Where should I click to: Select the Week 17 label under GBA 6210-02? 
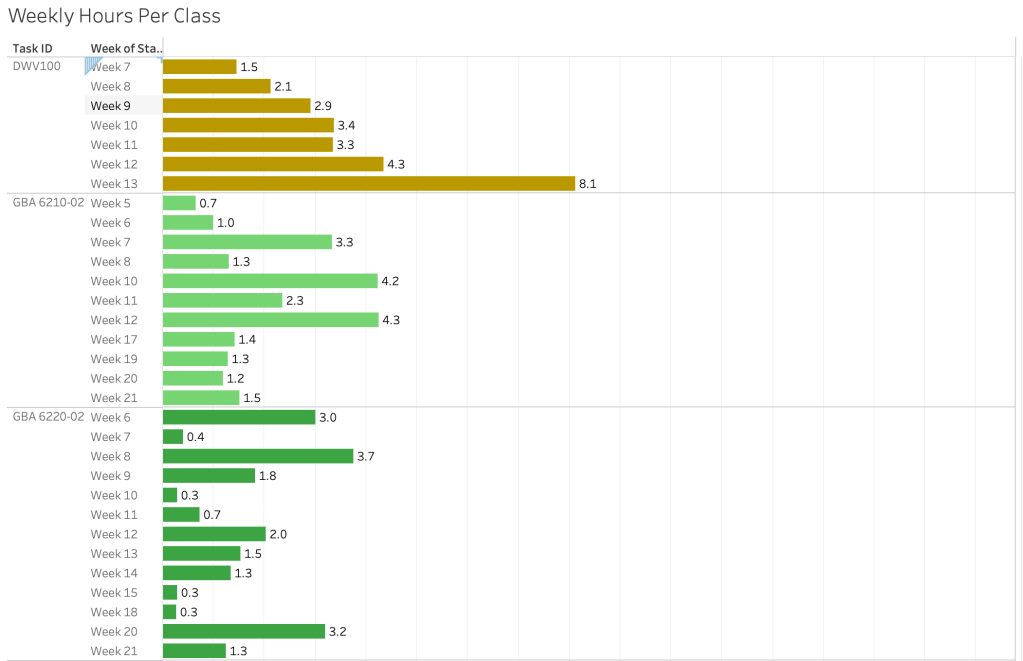[x=114, y=340]
